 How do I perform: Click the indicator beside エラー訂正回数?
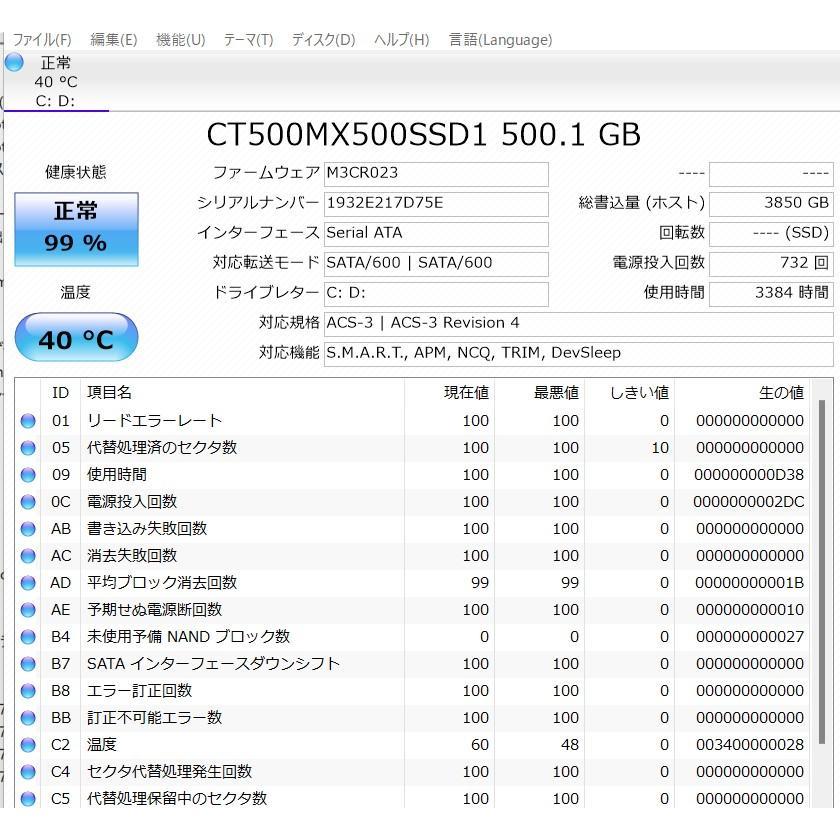28,690
